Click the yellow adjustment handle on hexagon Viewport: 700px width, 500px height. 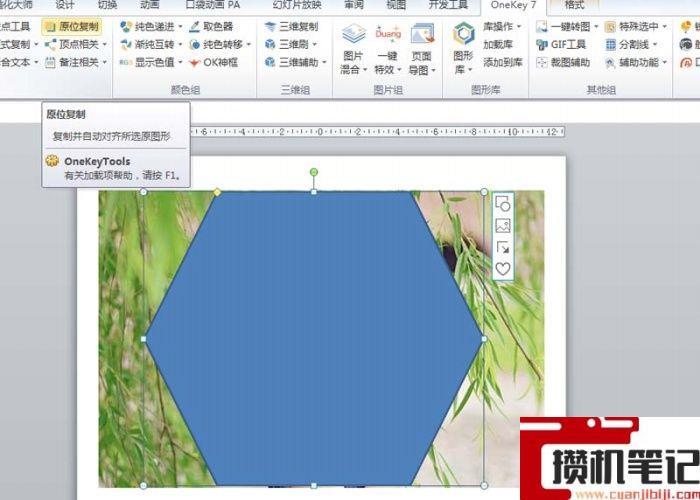pyautogui.click(x=217, y=192)
